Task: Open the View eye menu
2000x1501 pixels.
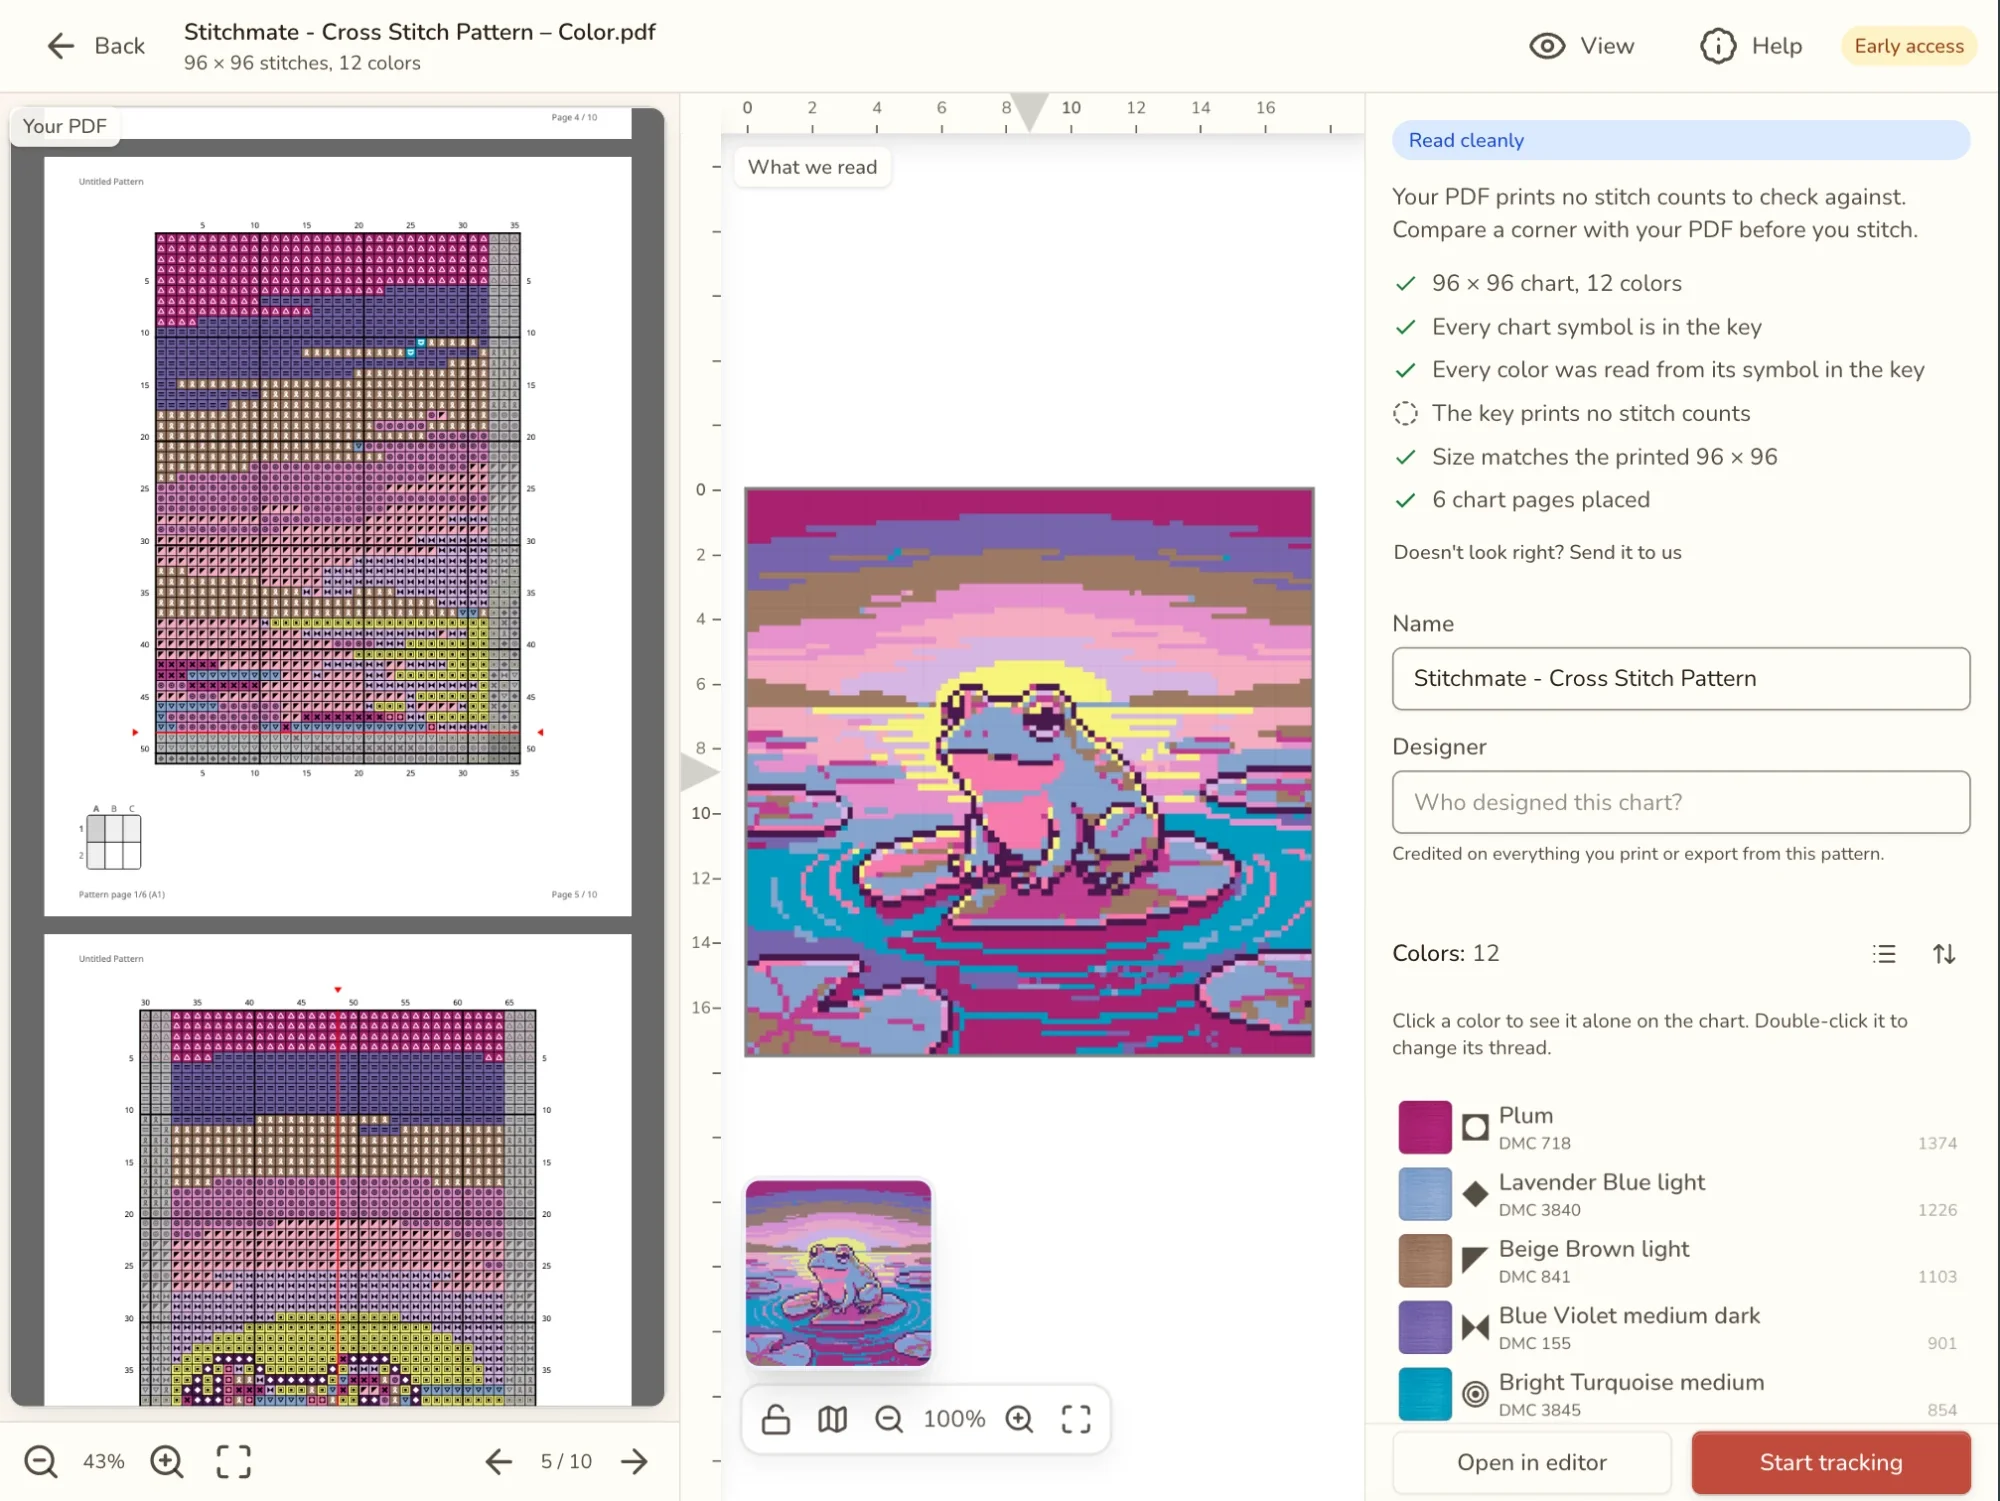Action: tap(1581, 46)
